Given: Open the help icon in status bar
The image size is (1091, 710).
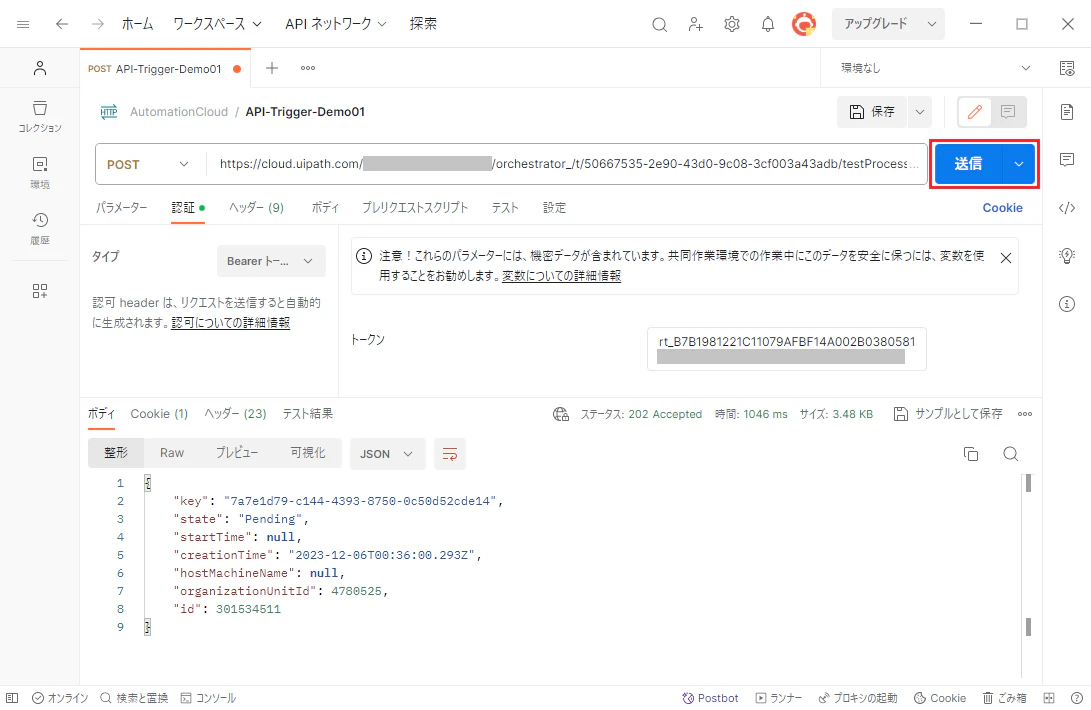Looking at the screenshot, I should point(1076,697).
